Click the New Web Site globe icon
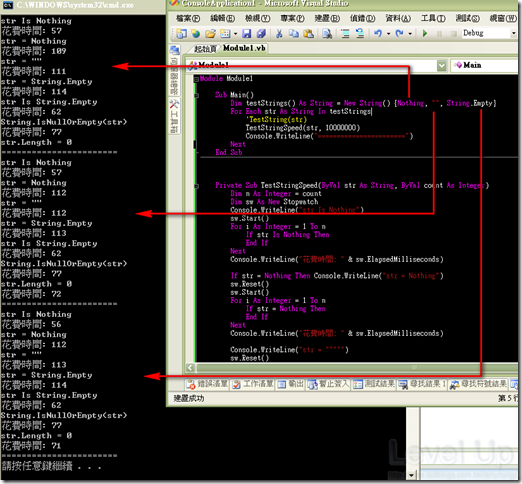The image size is (522, 484). pyautogui.click(x=196, y=33)
